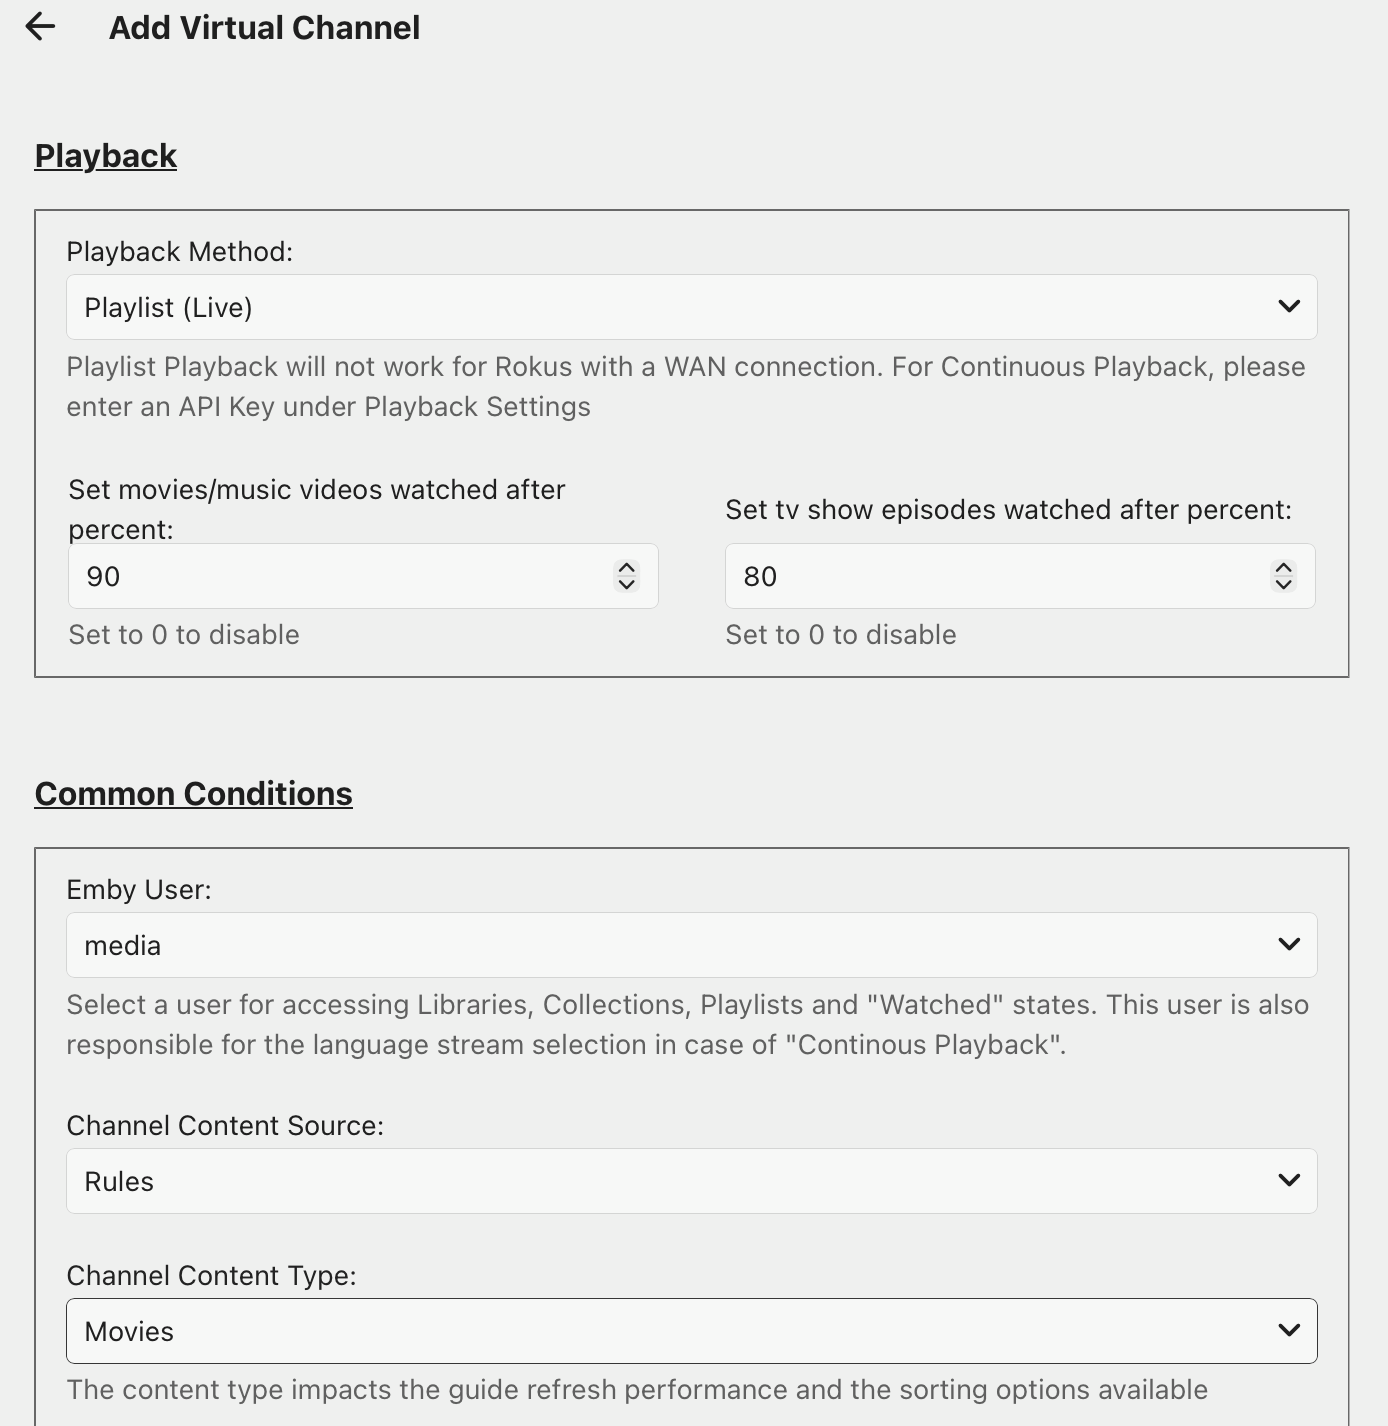Open the Playback Method dropdown
1388x1426 pixels.
pos(691,307)
